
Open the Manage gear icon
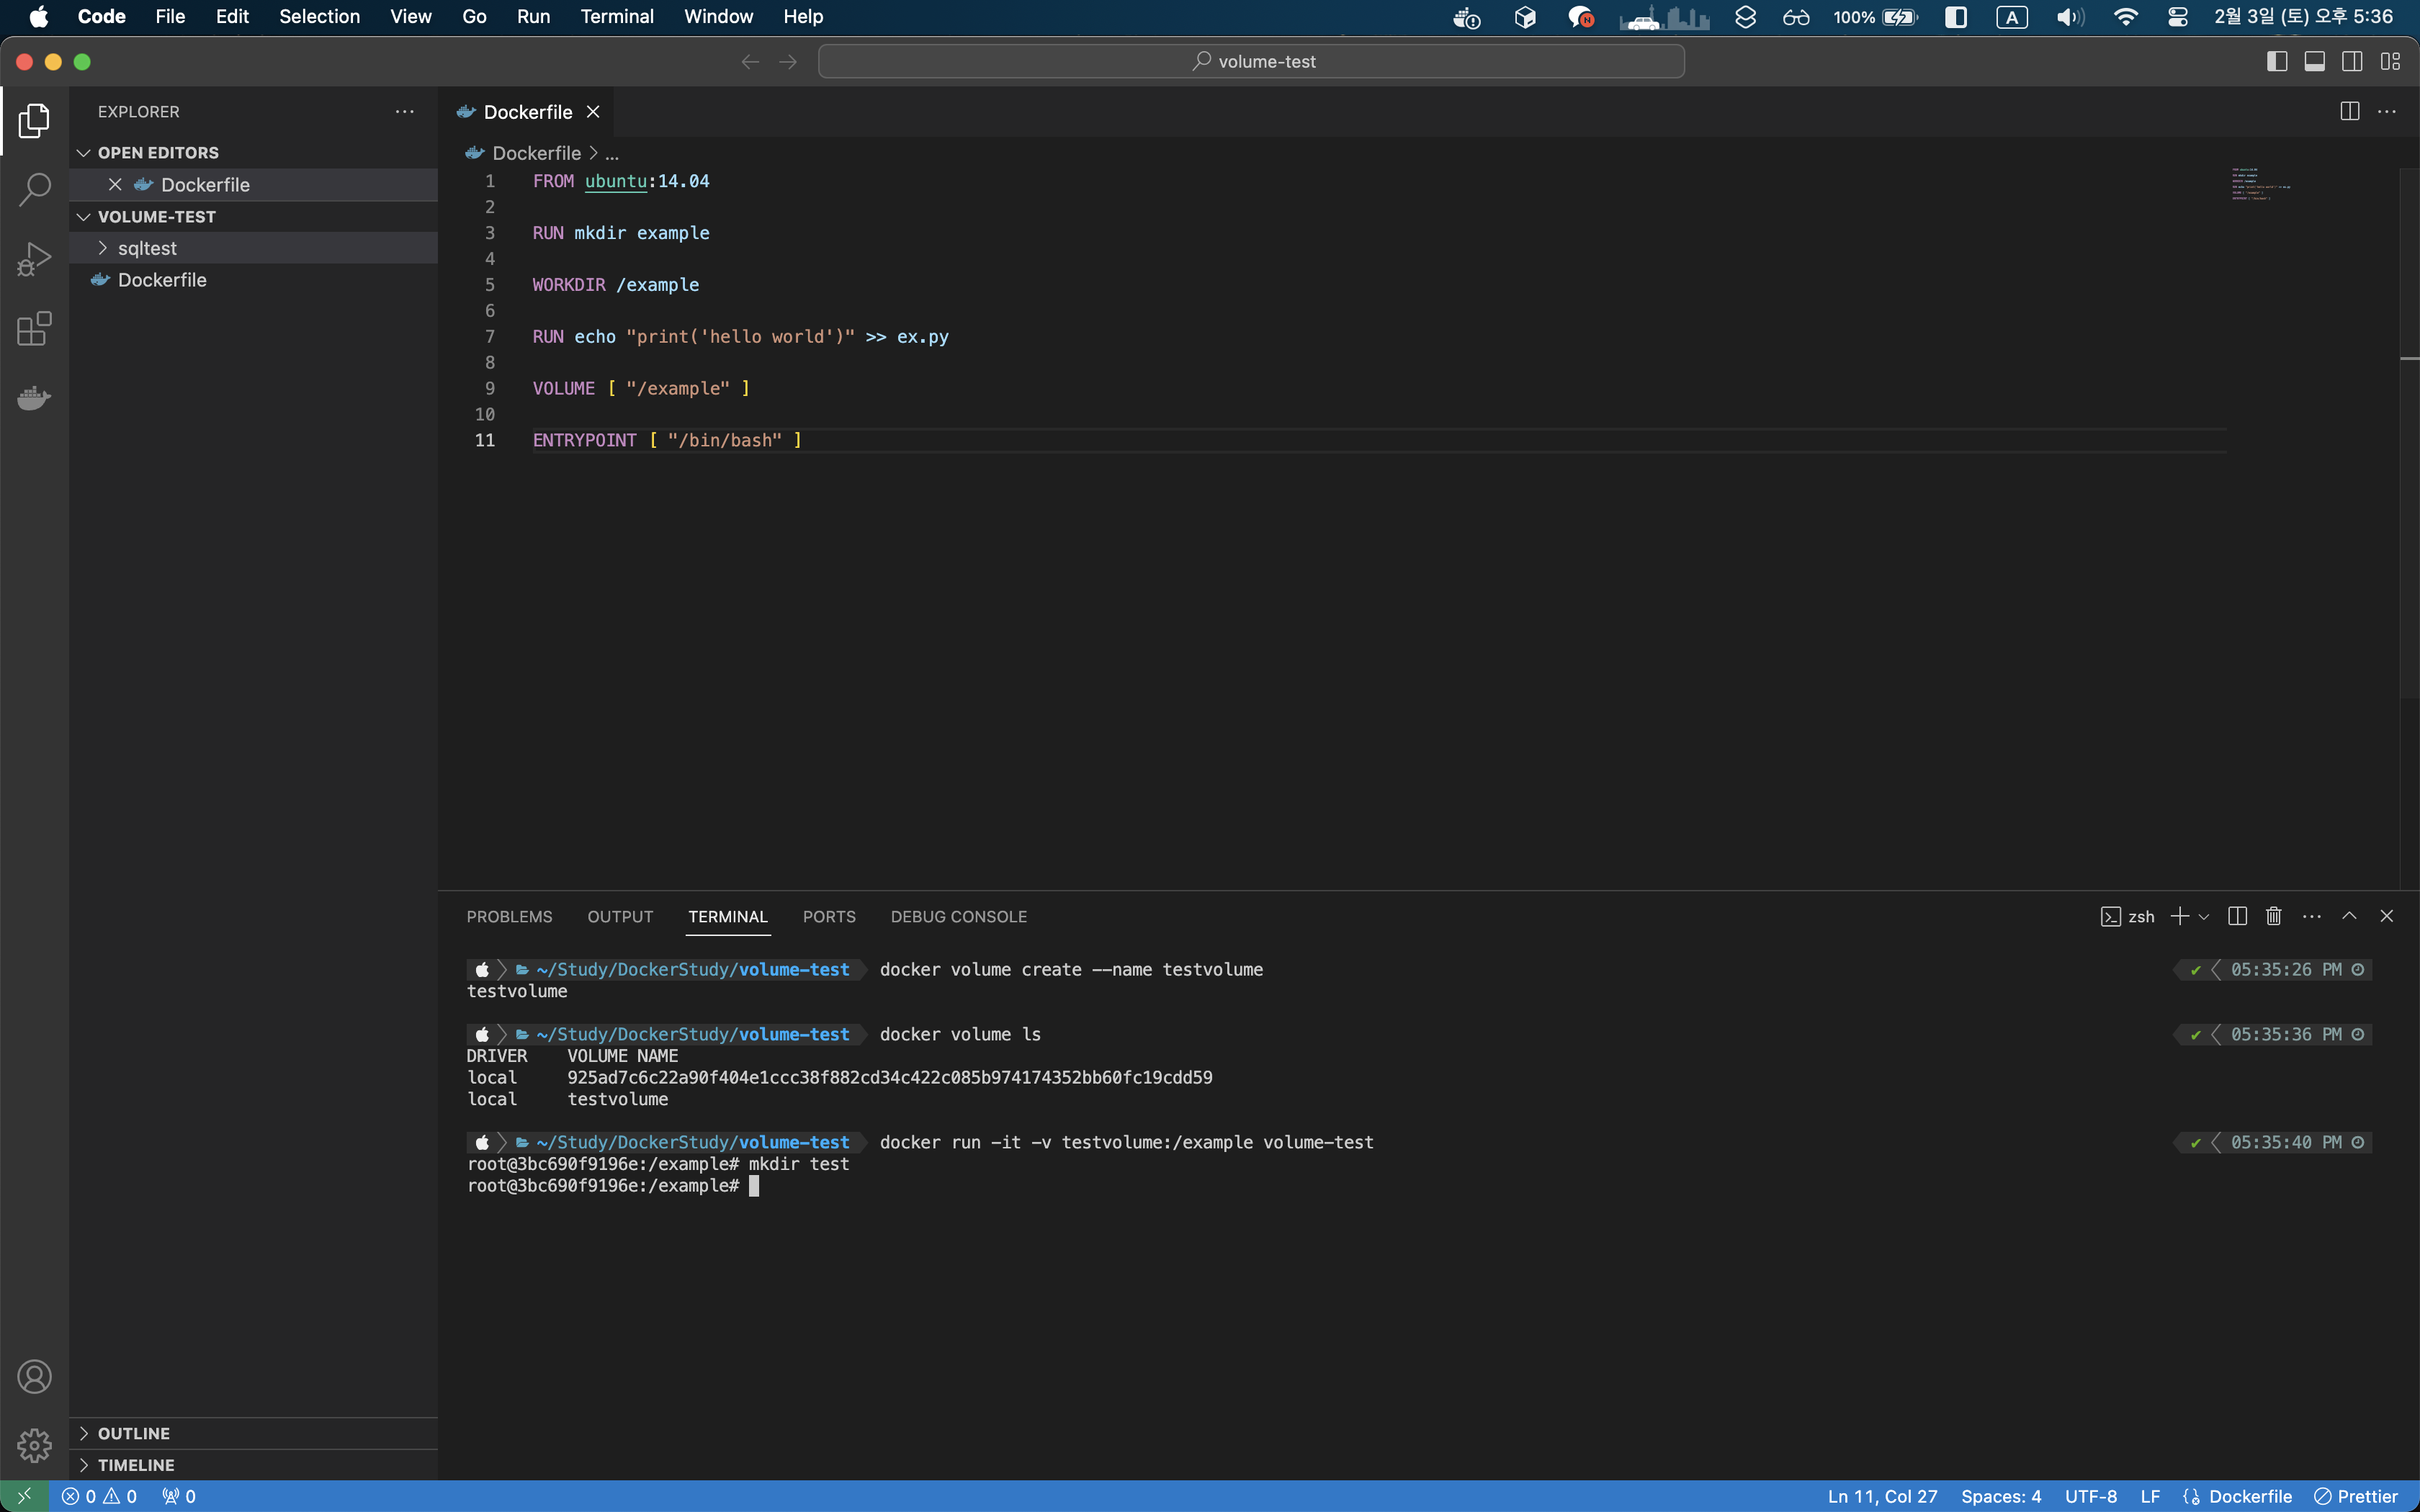34,1445
